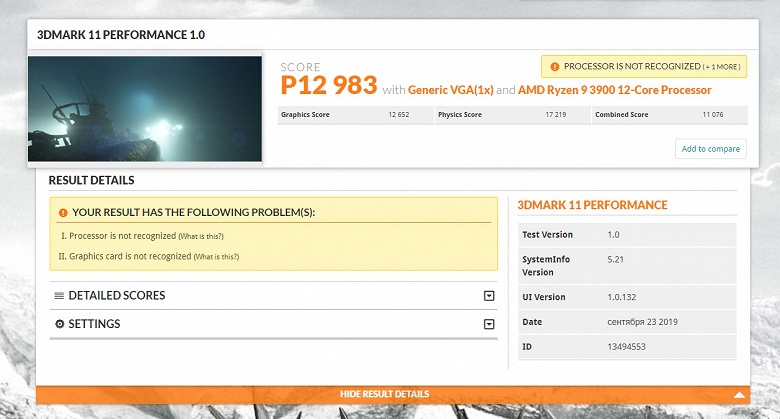Open the Settings heading

click(x=94, y=324)
